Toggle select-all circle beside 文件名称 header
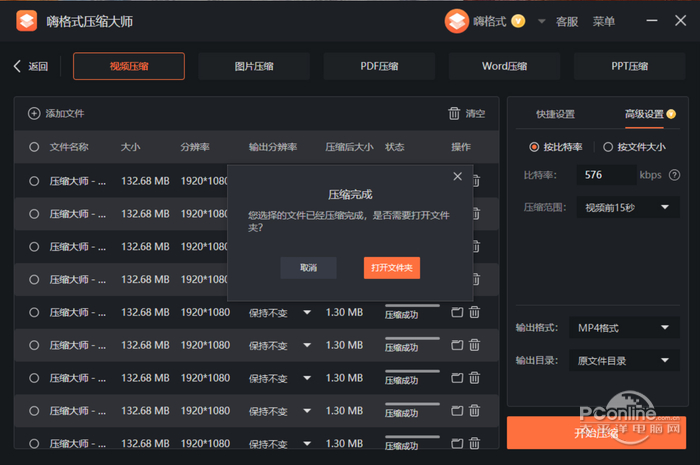 point(34,147)
